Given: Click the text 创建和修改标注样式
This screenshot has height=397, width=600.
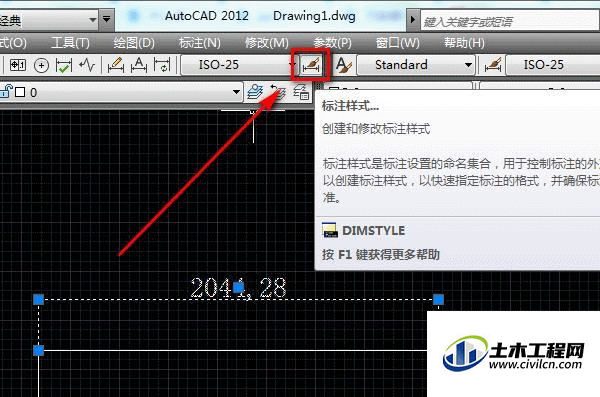Looking at the screenshot, I should click(x=376, y=129).
